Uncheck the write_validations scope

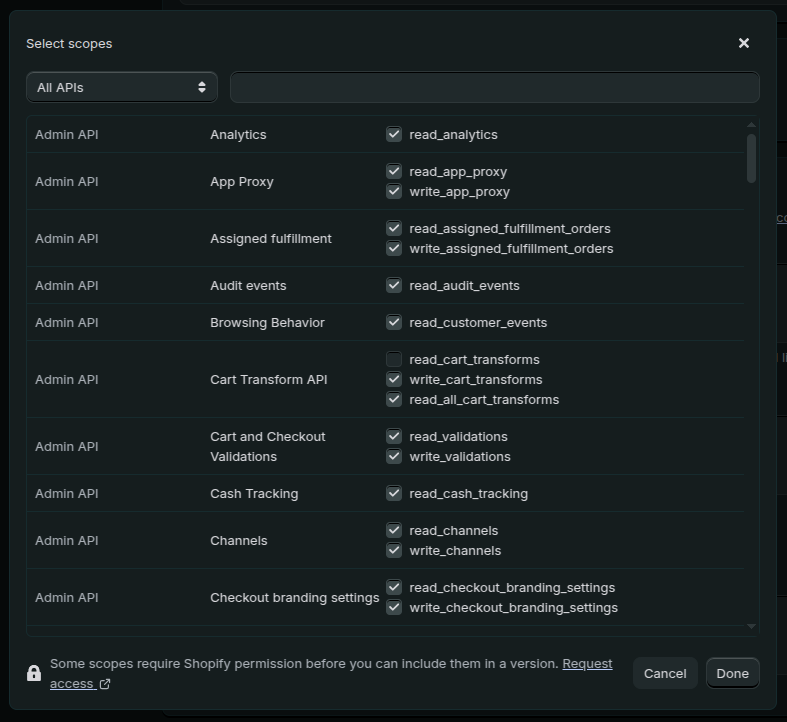click(x=394, y=456)
